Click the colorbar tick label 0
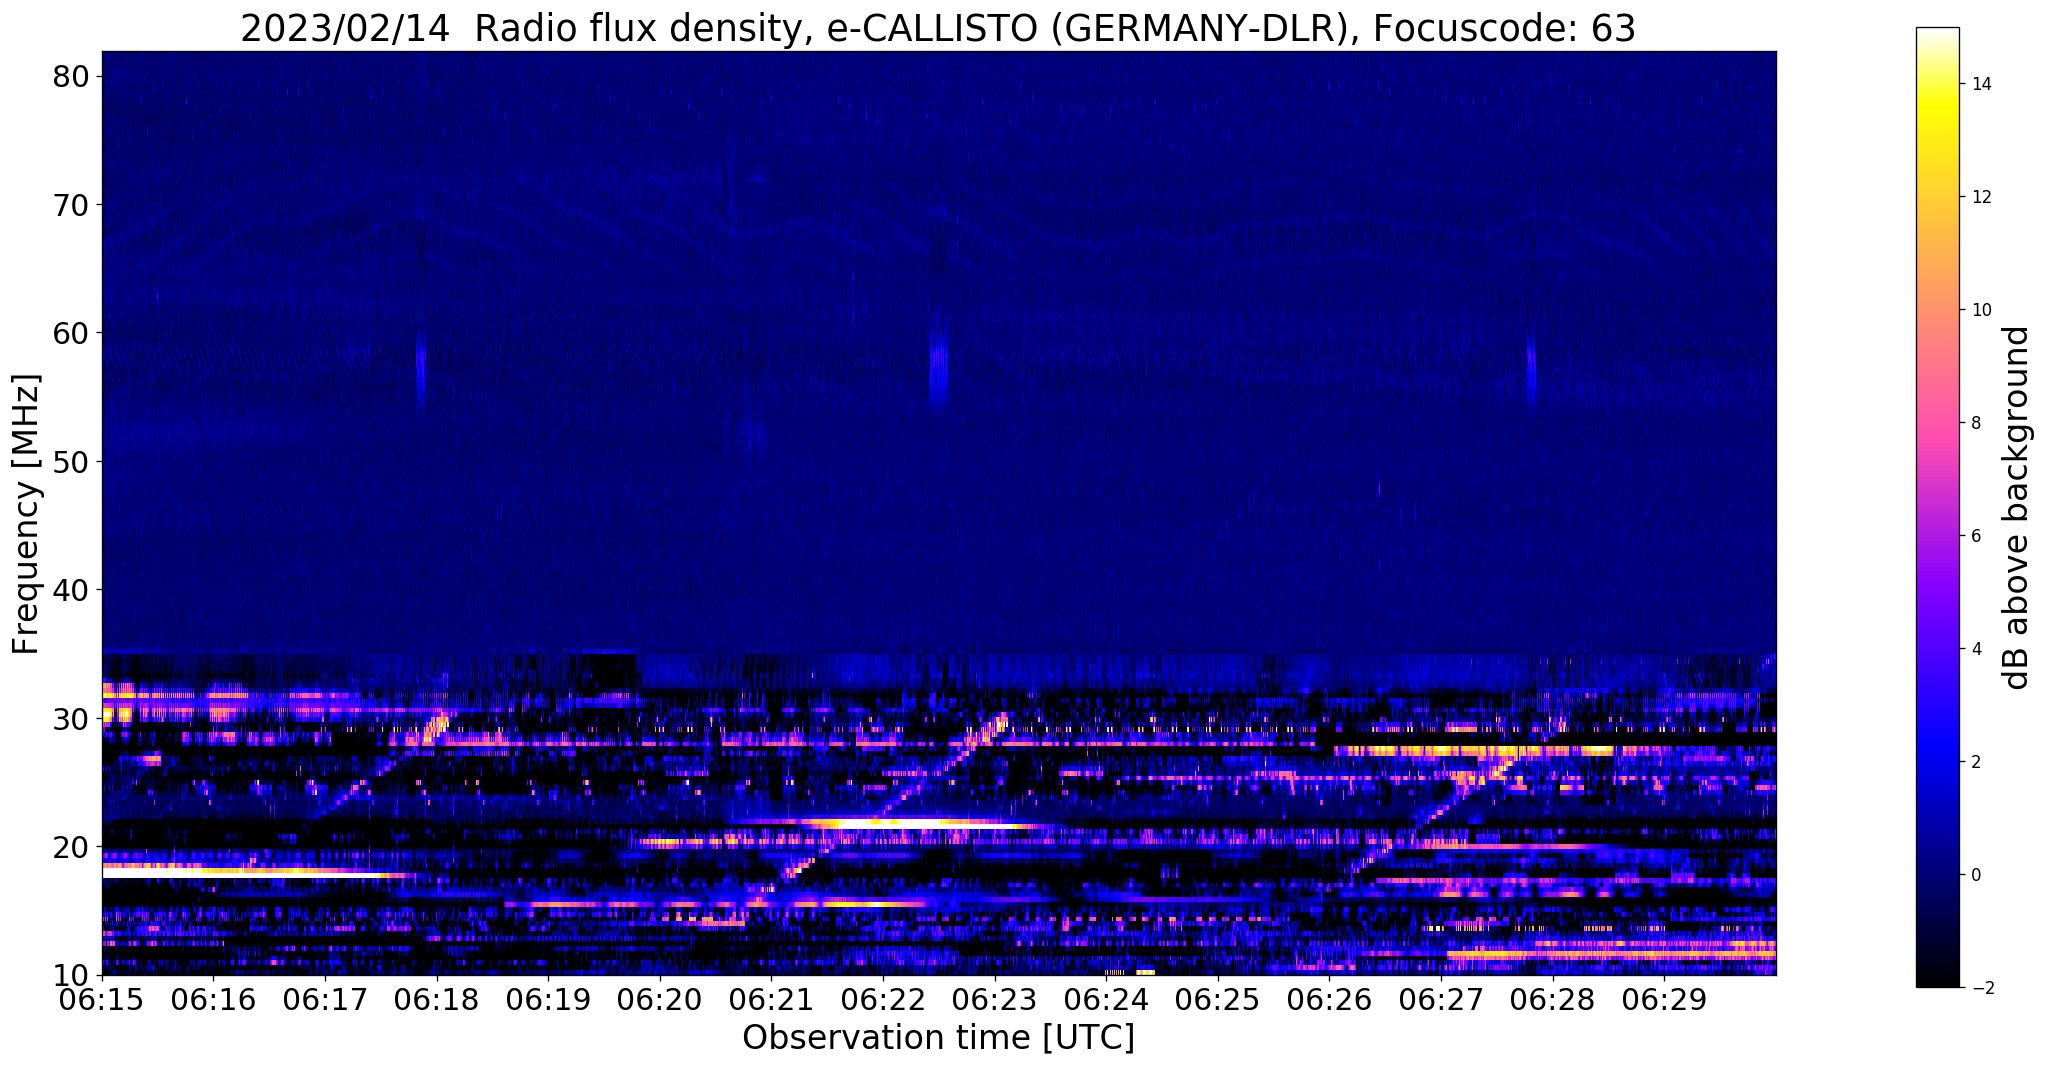The image size is (2047, 1067). (1975, 875)
